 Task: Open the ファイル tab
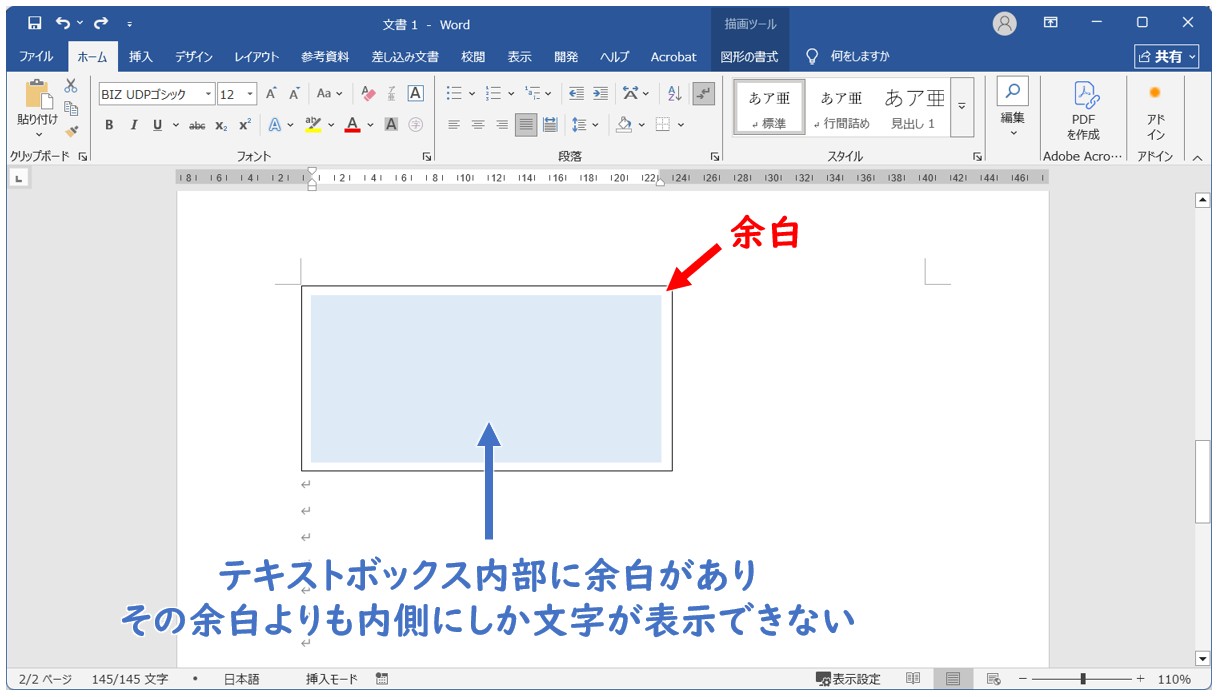37,57
